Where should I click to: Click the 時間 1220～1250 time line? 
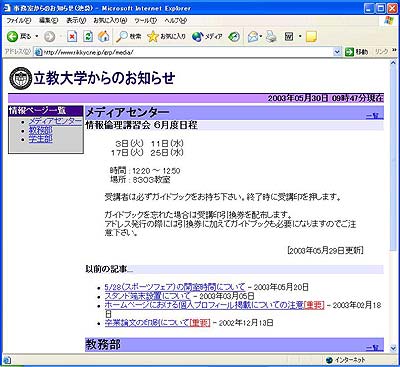(145, 171)
